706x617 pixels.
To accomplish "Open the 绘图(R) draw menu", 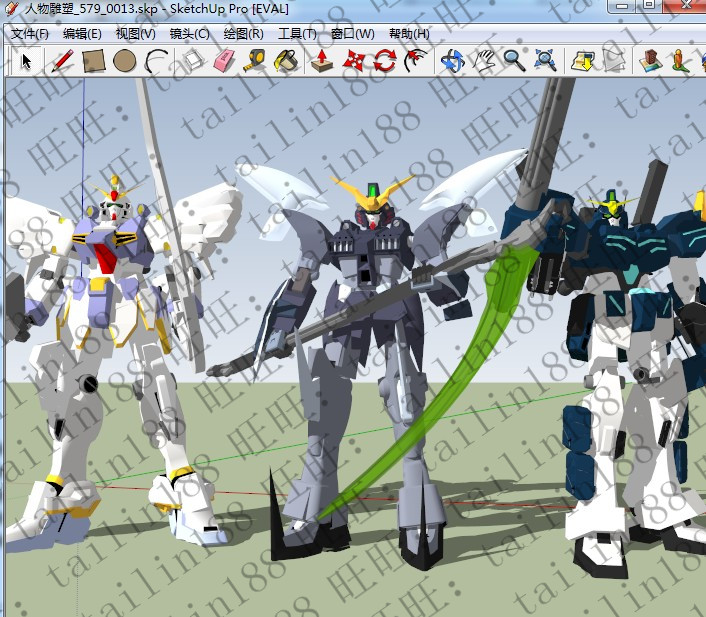I will point(244,34).
